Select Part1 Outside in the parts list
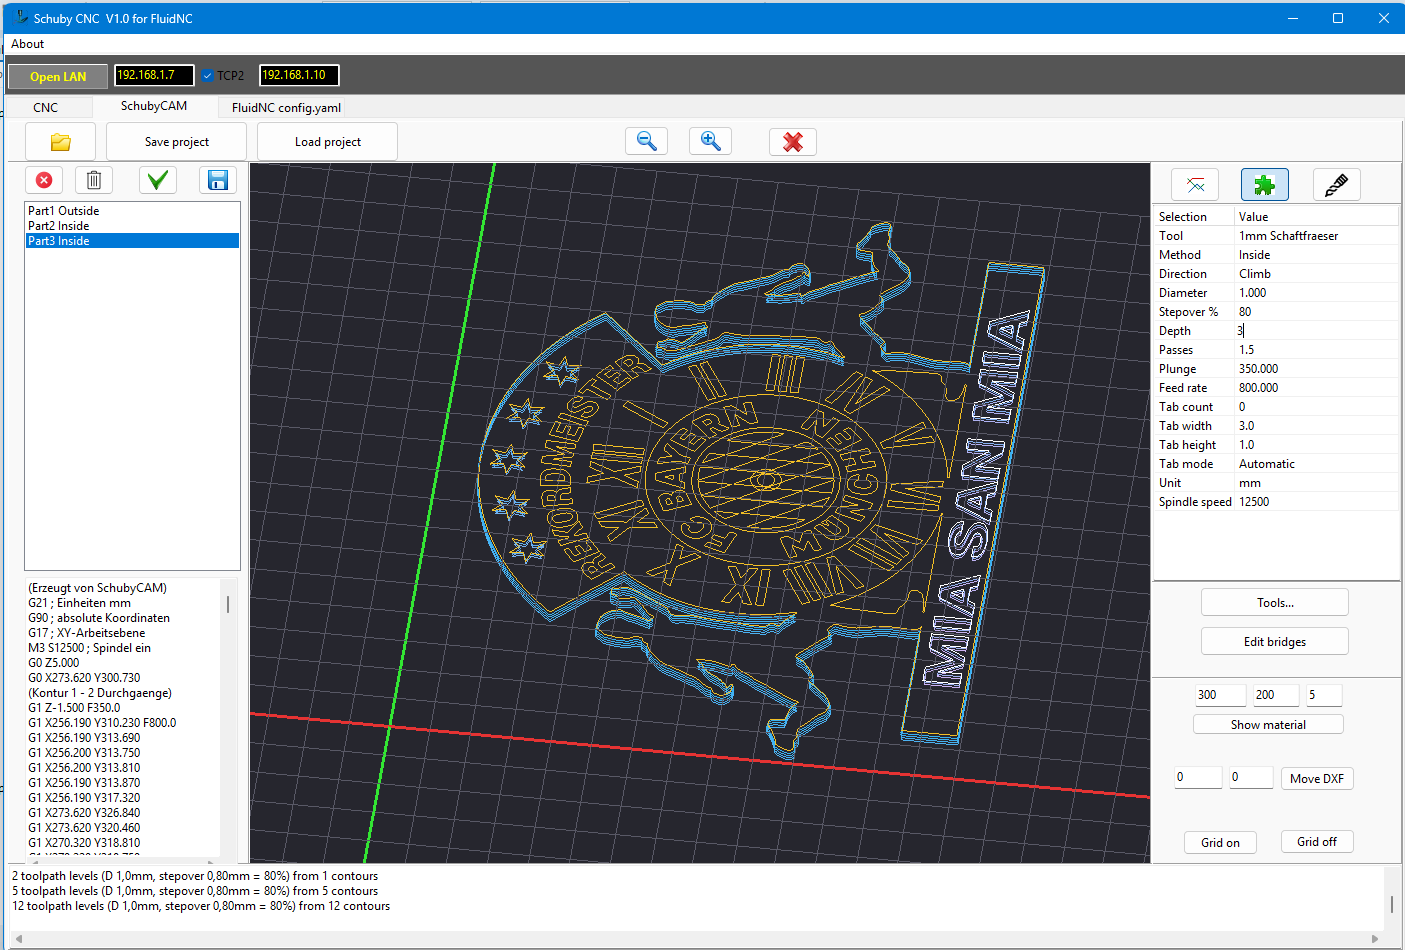1405x950 pixels. point(132,211)
